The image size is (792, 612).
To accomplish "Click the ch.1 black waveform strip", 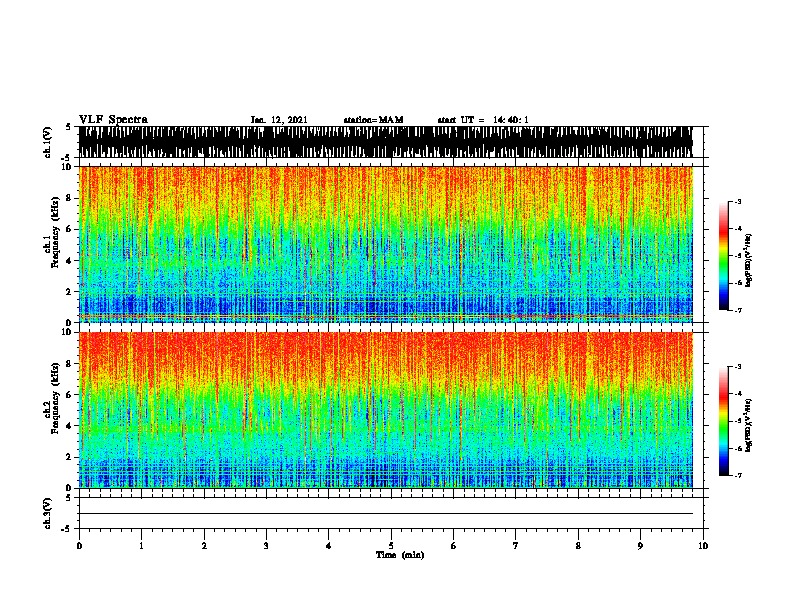I will [x=385, y=142].
